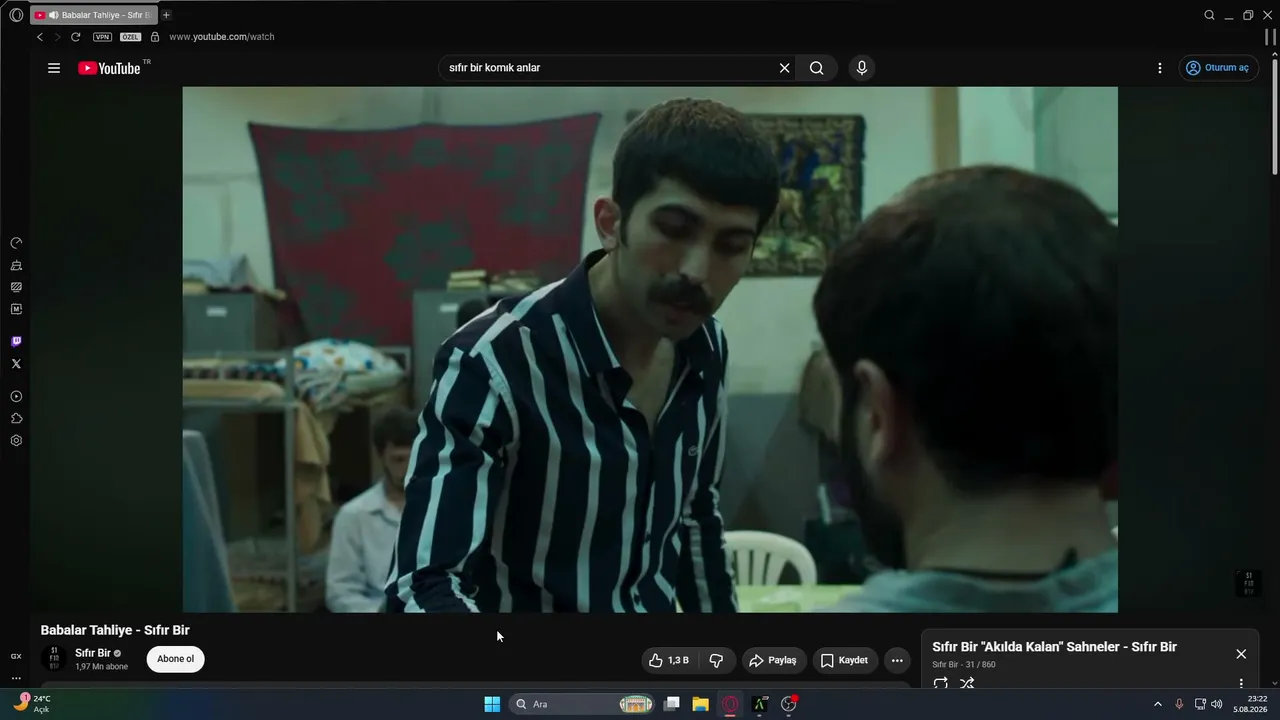The height and width of the screenshot is (720, 1280).
Task: Save the video with Kaydet
Action: (844, 660)
